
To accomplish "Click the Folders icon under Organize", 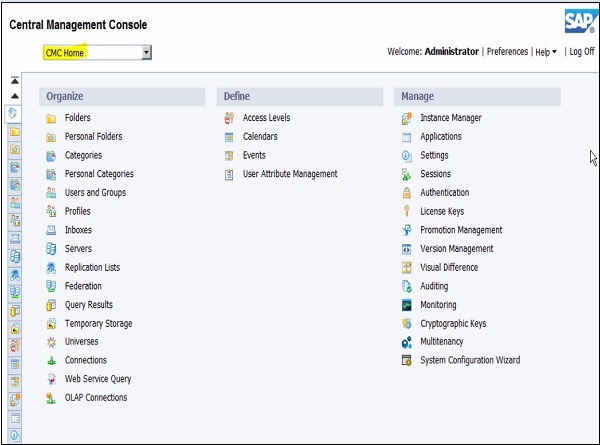I will click(x=51, y=118).
